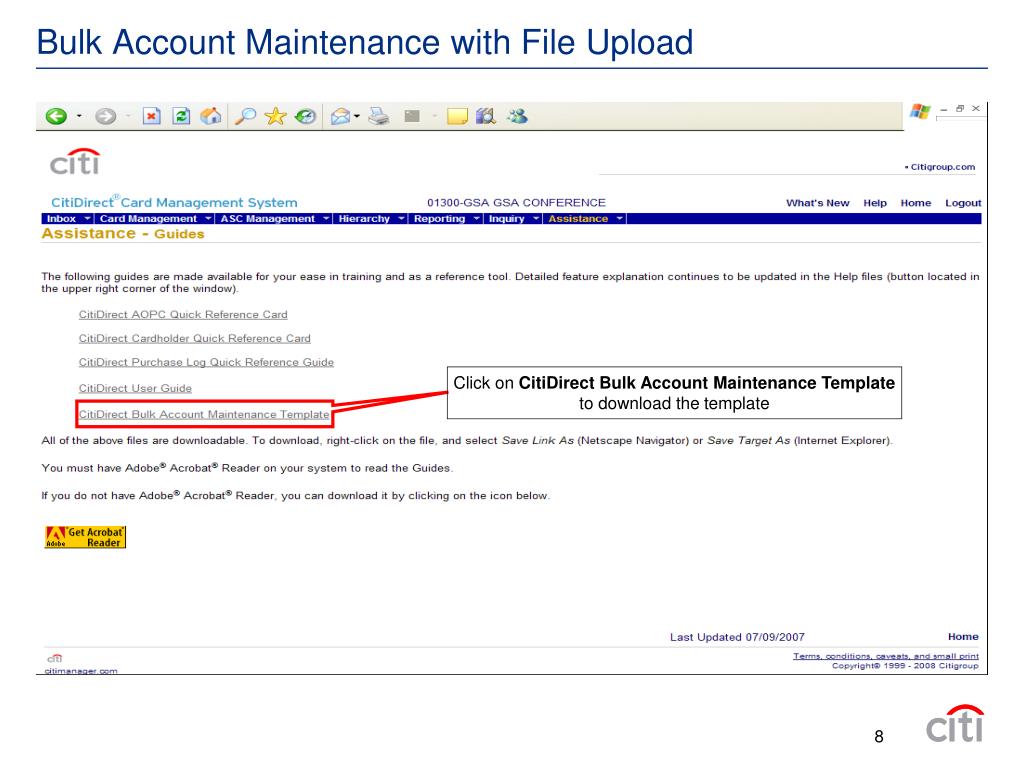Open the Card Management menu

[x=148, y=219]
